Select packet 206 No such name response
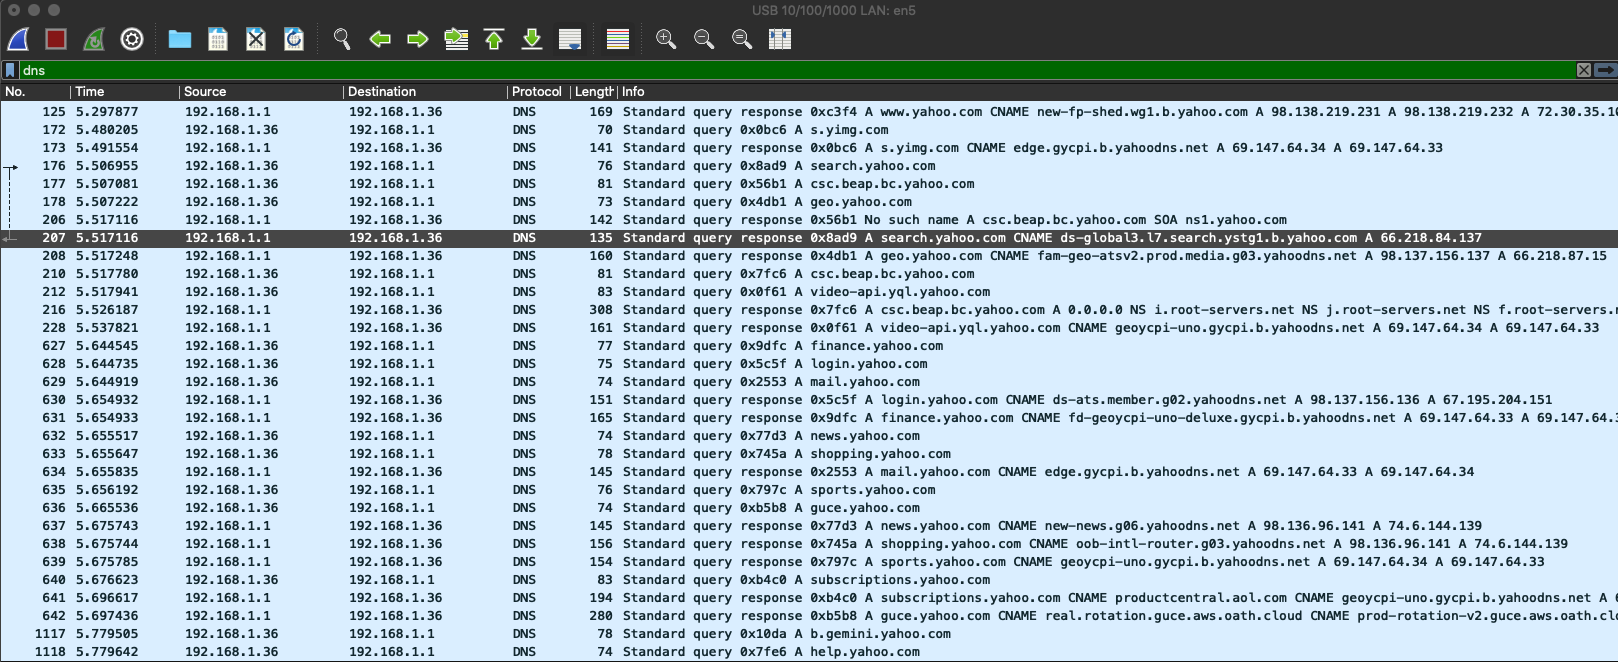This screenshot has height=662, width=1618. (809, 220)
